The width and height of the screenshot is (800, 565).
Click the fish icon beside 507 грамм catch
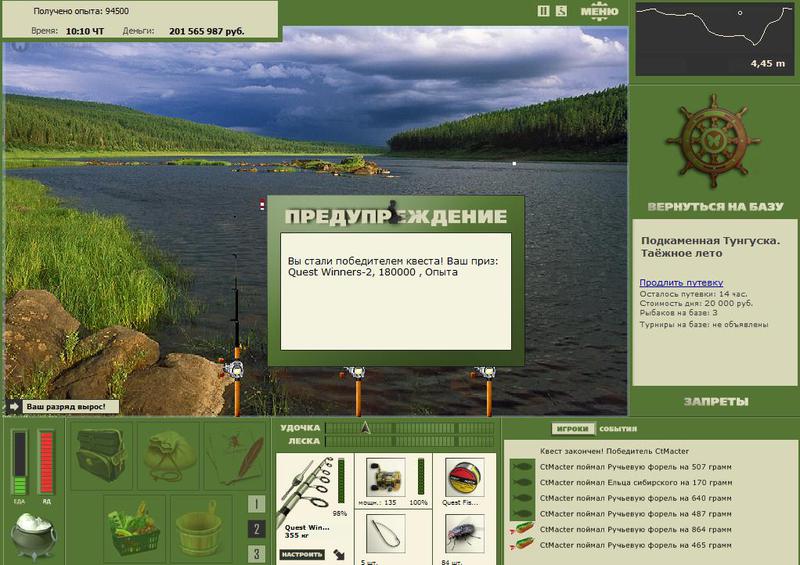521,466
